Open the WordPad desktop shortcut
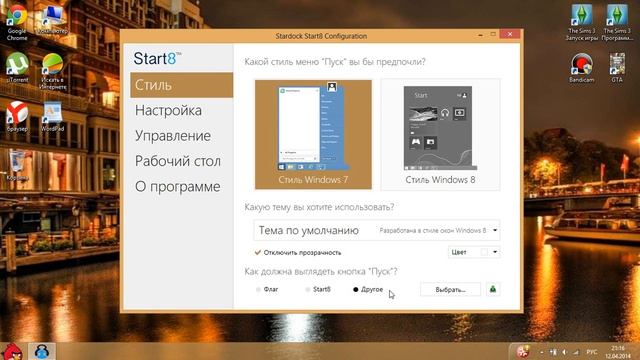640x360 pixels. (x=52, y=116)
